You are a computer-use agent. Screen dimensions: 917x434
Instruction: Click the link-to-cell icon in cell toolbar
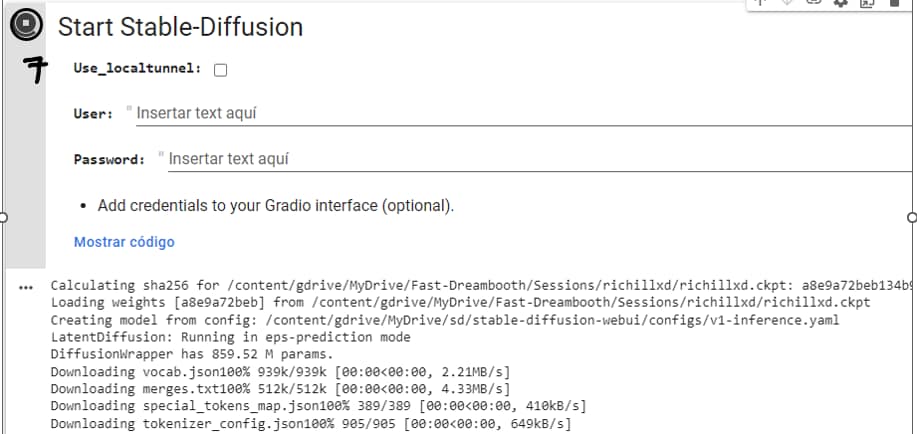788,4
